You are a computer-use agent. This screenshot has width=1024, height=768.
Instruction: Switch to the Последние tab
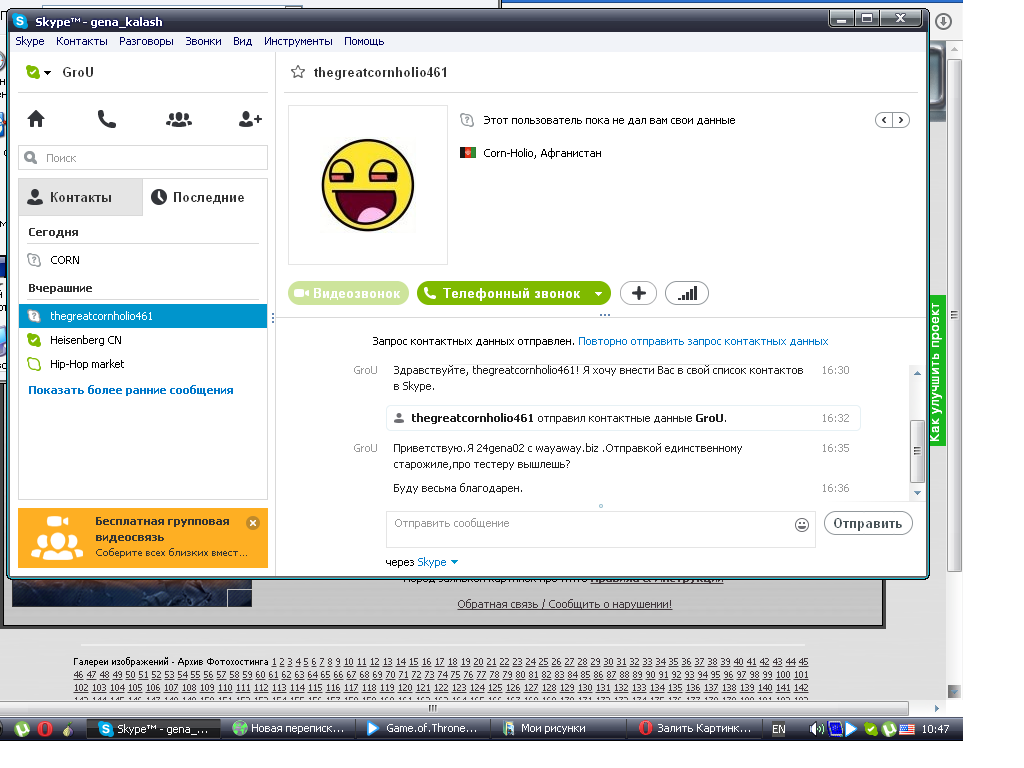click(x=205, y=197)
